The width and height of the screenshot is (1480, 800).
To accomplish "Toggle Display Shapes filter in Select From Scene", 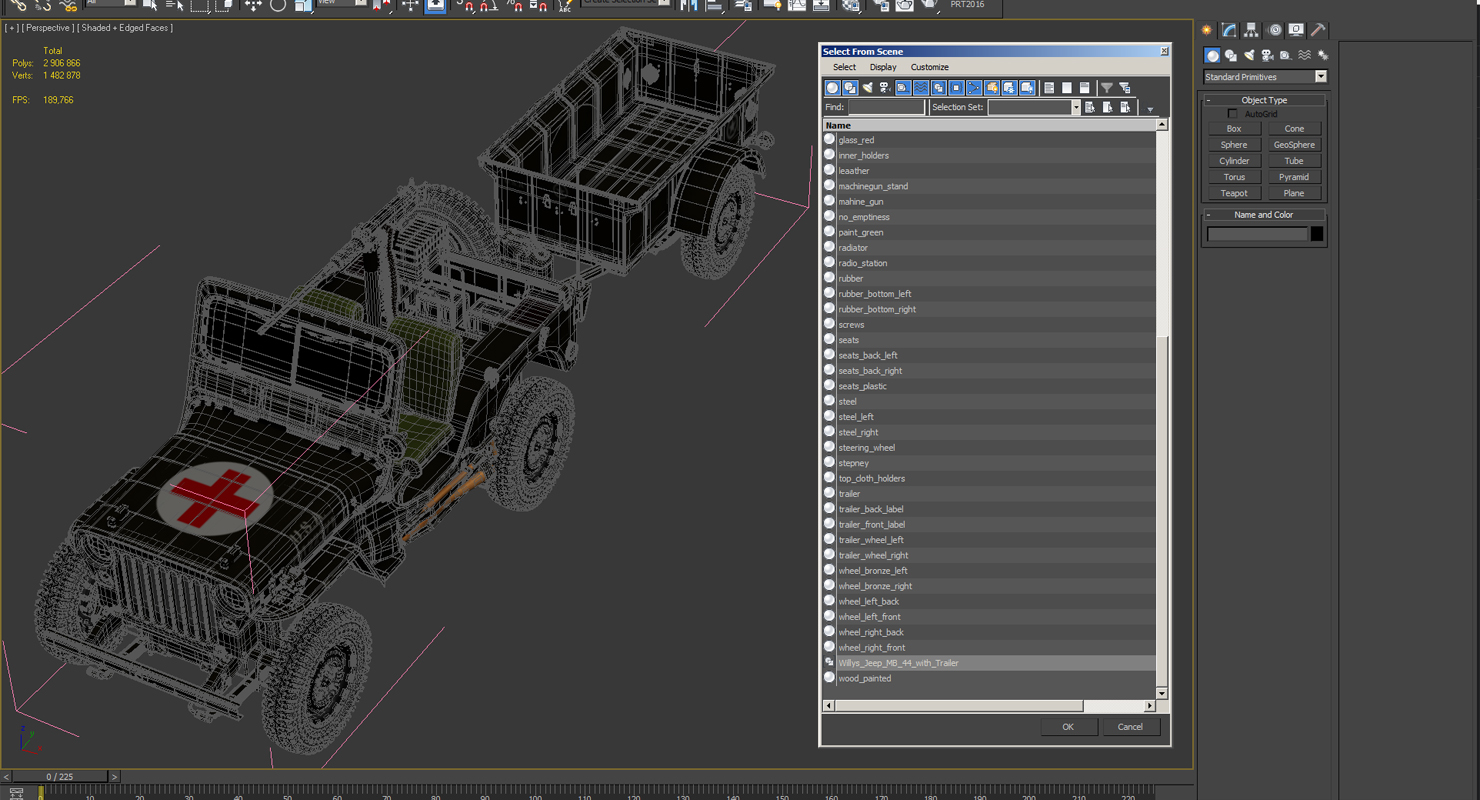I will pos(850,88).
